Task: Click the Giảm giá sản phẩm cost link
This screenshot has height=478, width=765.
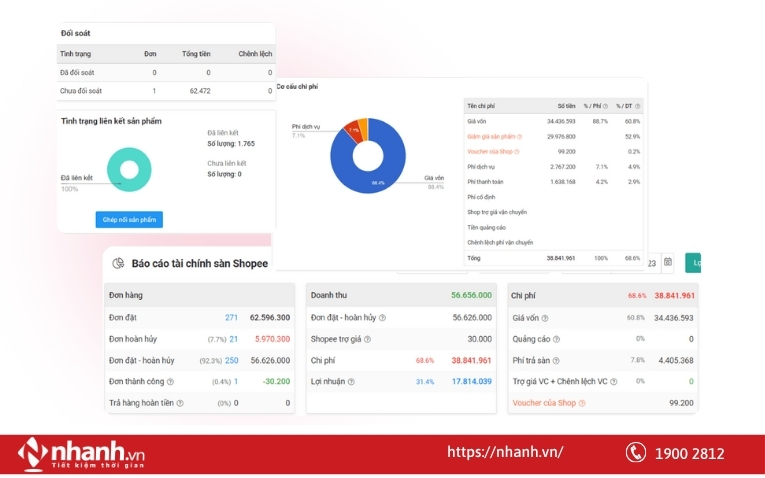Action: (x=491, y=136)
